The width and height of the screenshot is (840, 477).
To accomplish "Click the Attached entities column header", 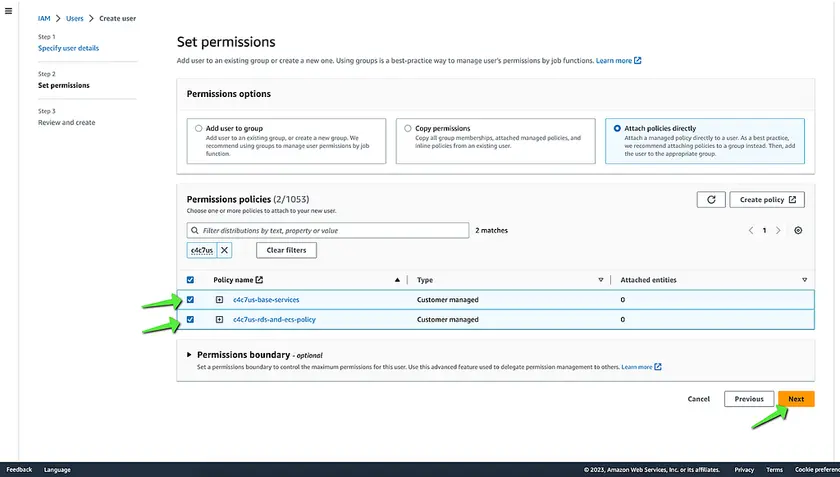I will pos(648,280).
